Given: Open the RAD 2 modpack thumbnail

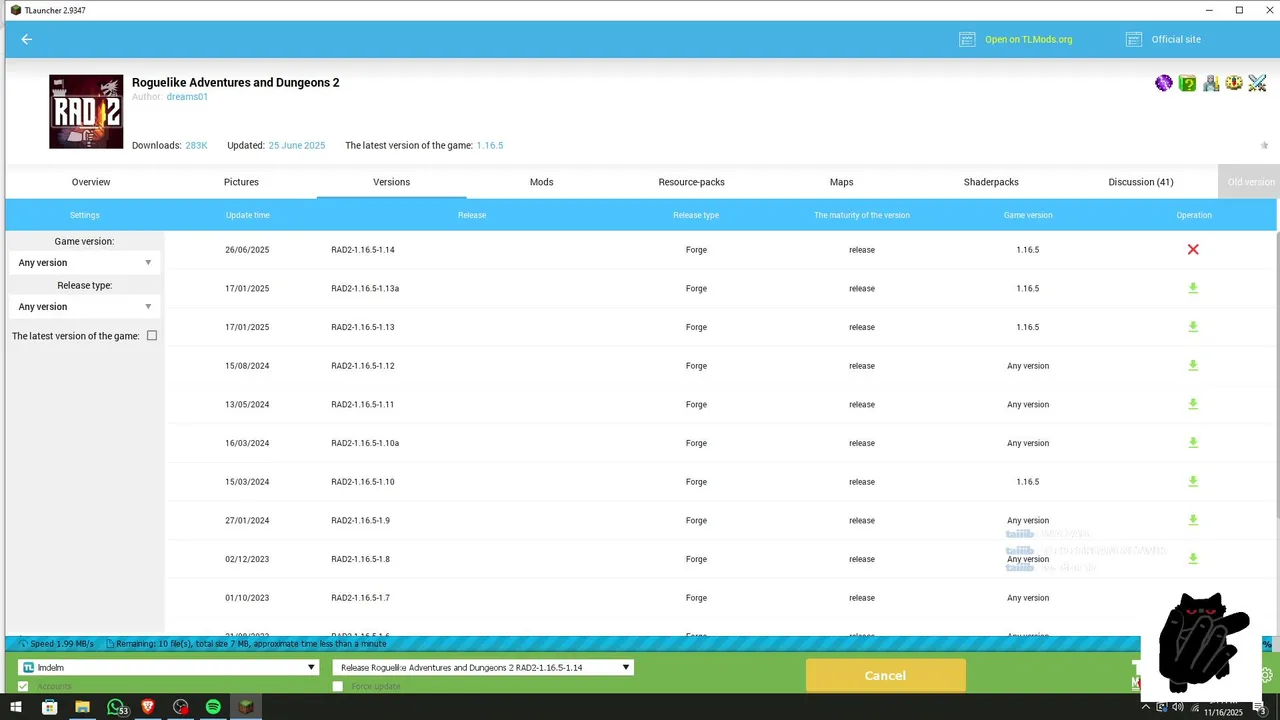Looking at the screenshot, I should coord(86,112).
